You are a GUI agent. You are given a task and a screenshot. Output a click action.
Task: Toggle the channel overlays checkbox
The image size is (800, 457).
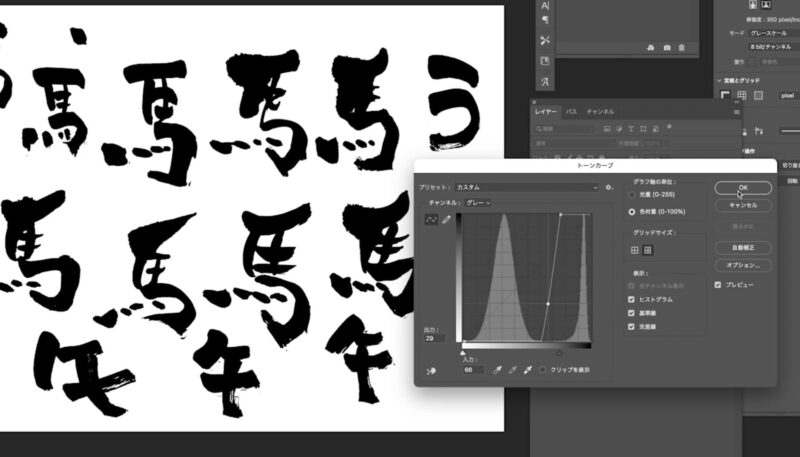[x=631, y=286]
